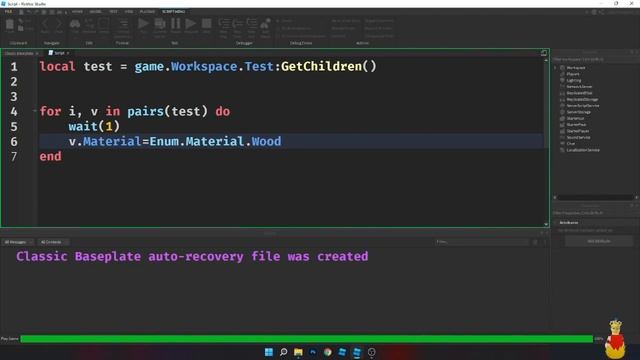The height and width of the screenshot is (360, 640).
Task: Open File Explorer from the taskbar
Action: [x=298, y=352]
